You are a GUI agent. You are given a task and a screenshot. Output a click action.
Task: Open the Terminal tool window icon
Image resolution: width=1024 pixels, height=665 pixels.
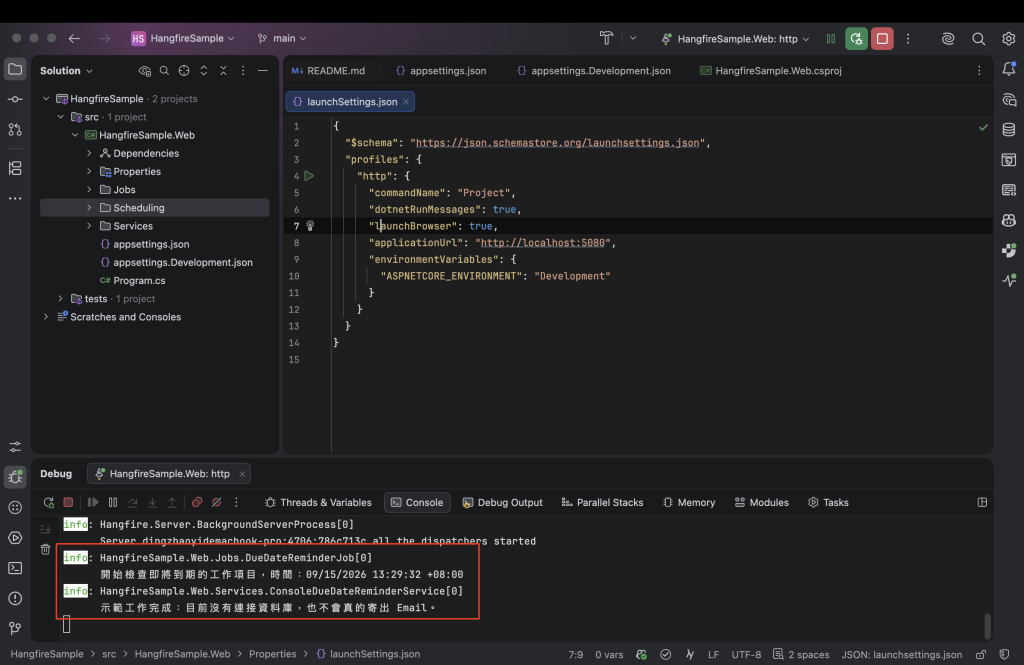[15, 568]
